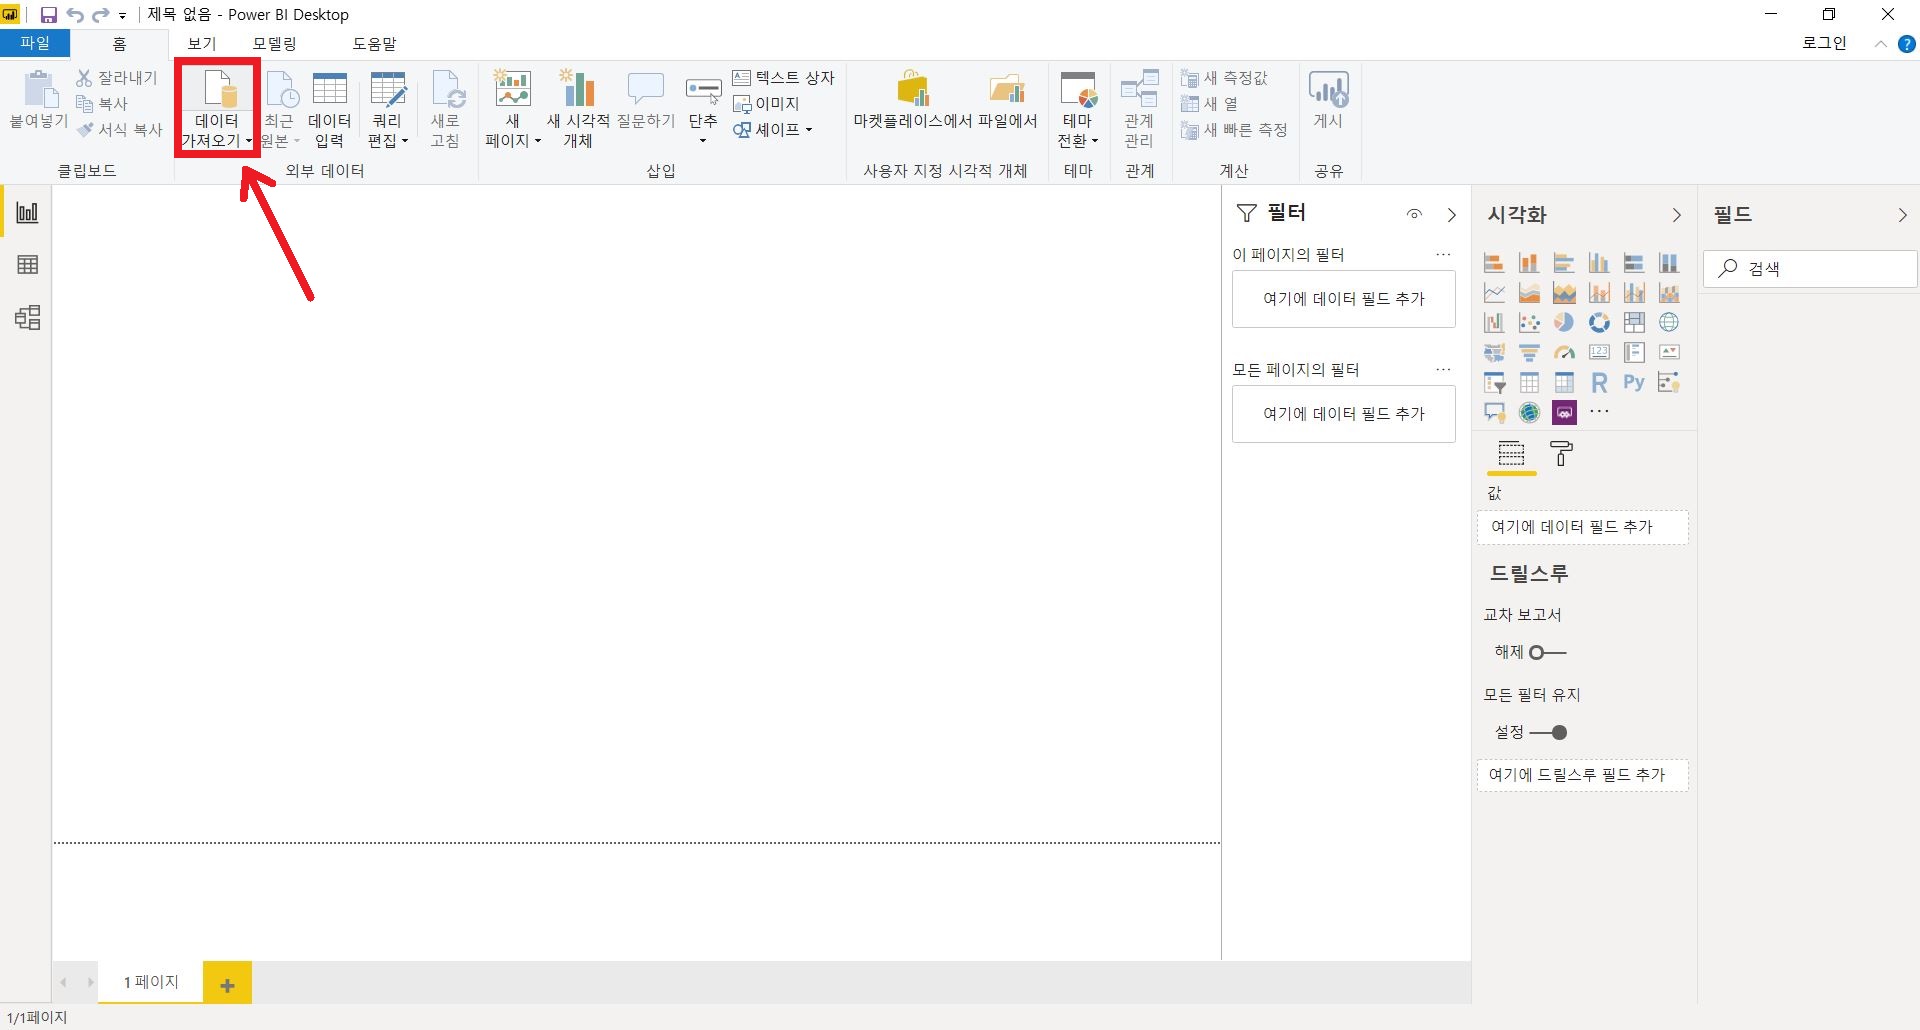Viewport: 1920px width, 1030px height.
Task: Switch to the 모델링 (Modeling) ribbon tab
Action: point(274,44)
